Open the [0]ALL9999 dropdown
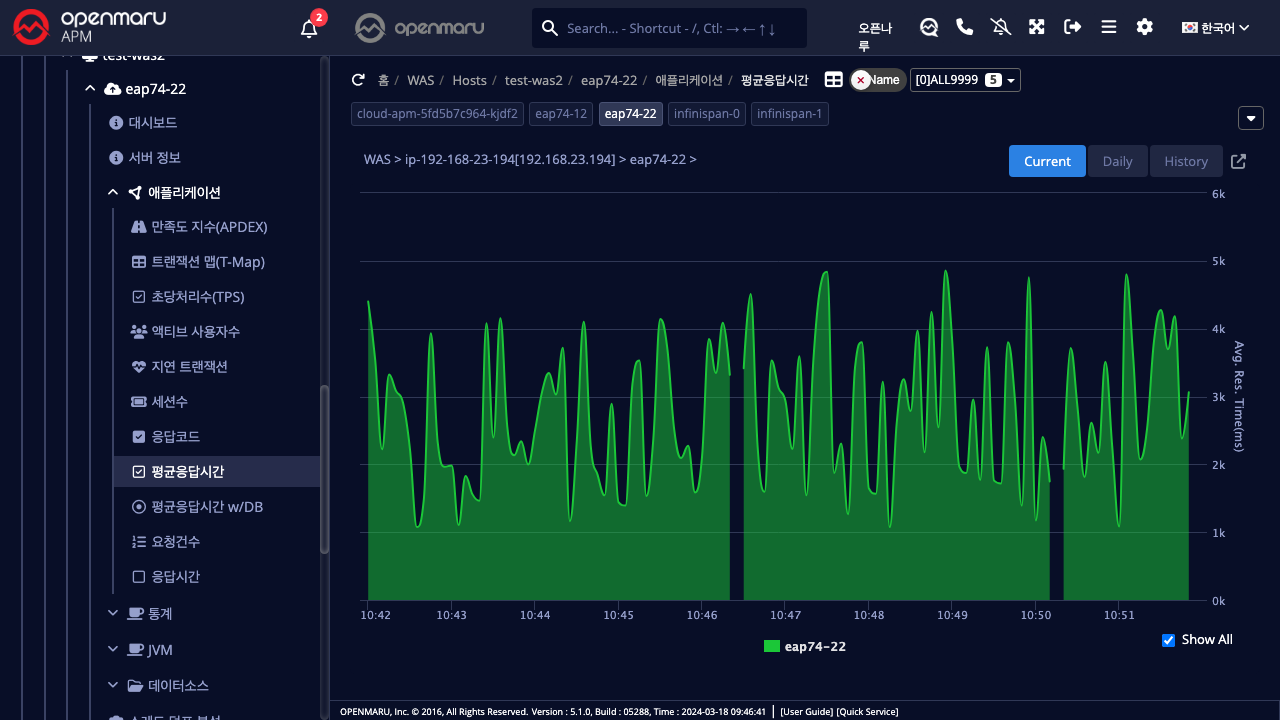1280x720 pixels. tap(964, 80)
